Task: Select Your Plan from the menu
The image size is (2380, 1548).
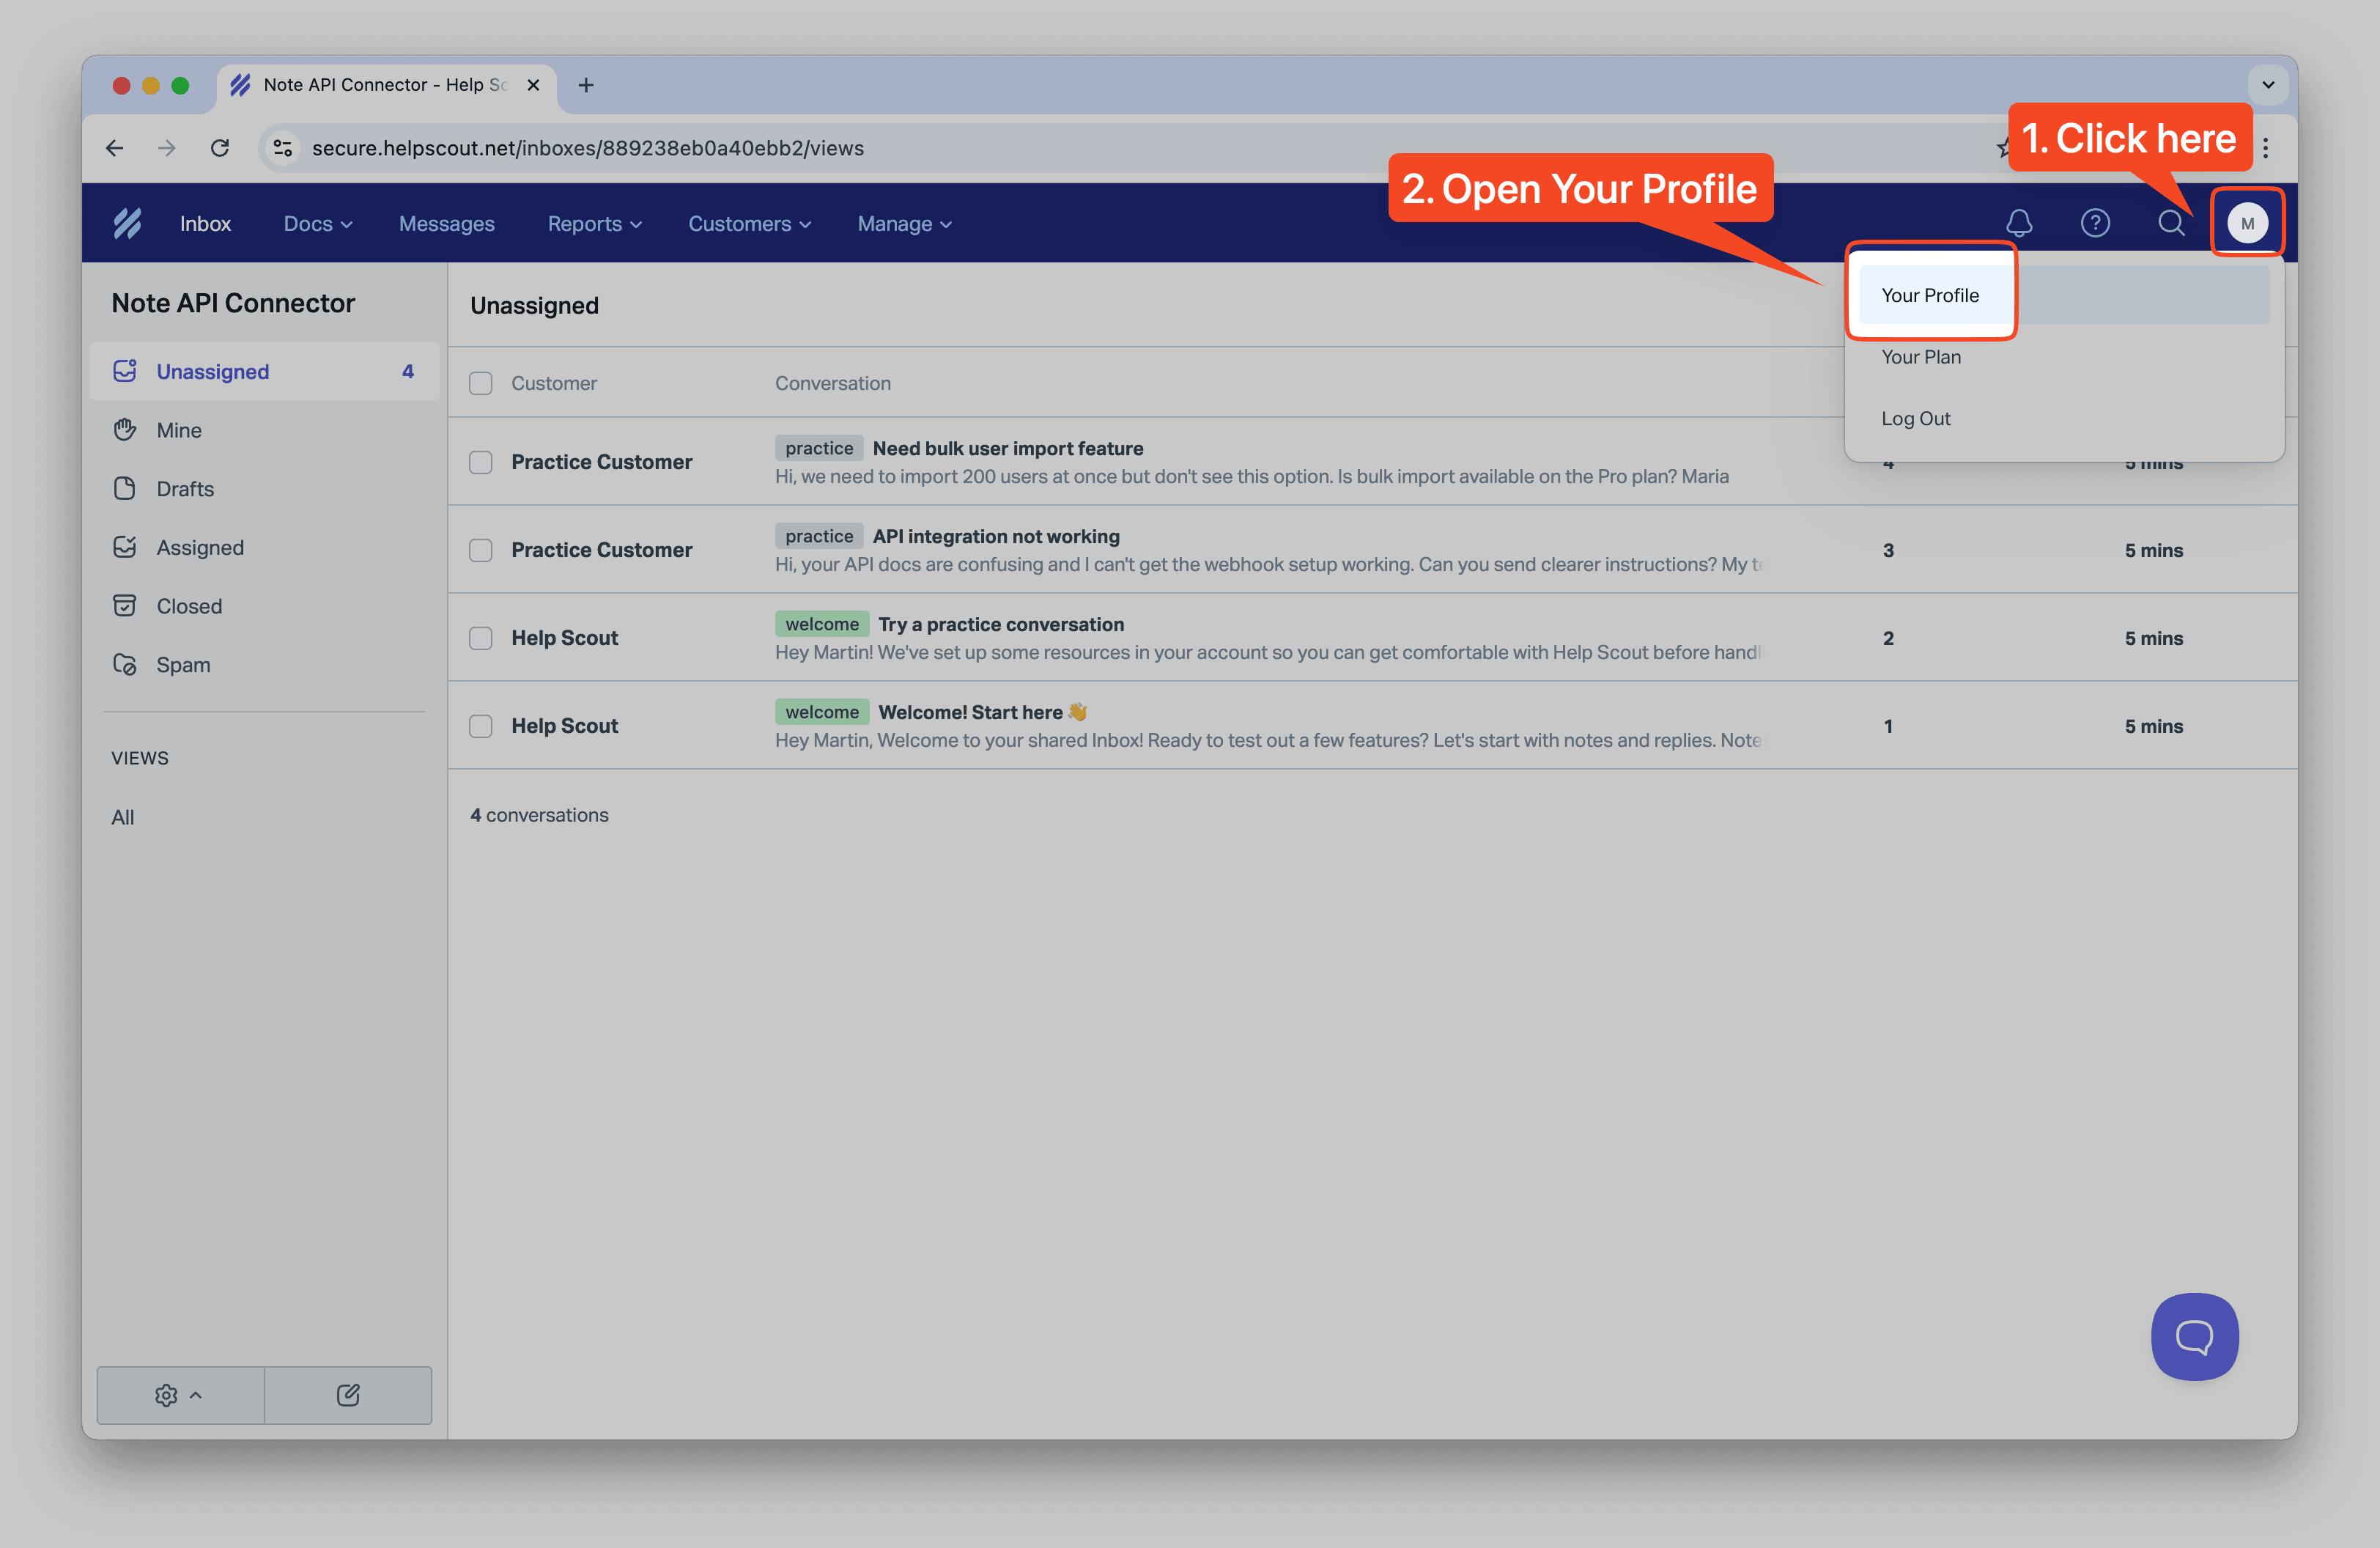Action: (2064, 357)
